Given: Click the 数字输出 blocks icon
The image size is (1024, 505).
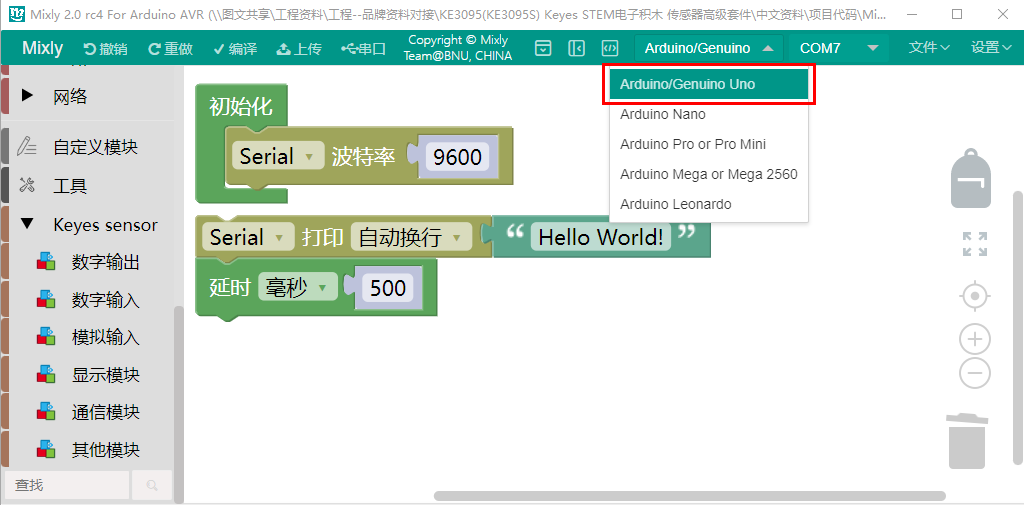Looking at the screenshot, I should [46, 262].
